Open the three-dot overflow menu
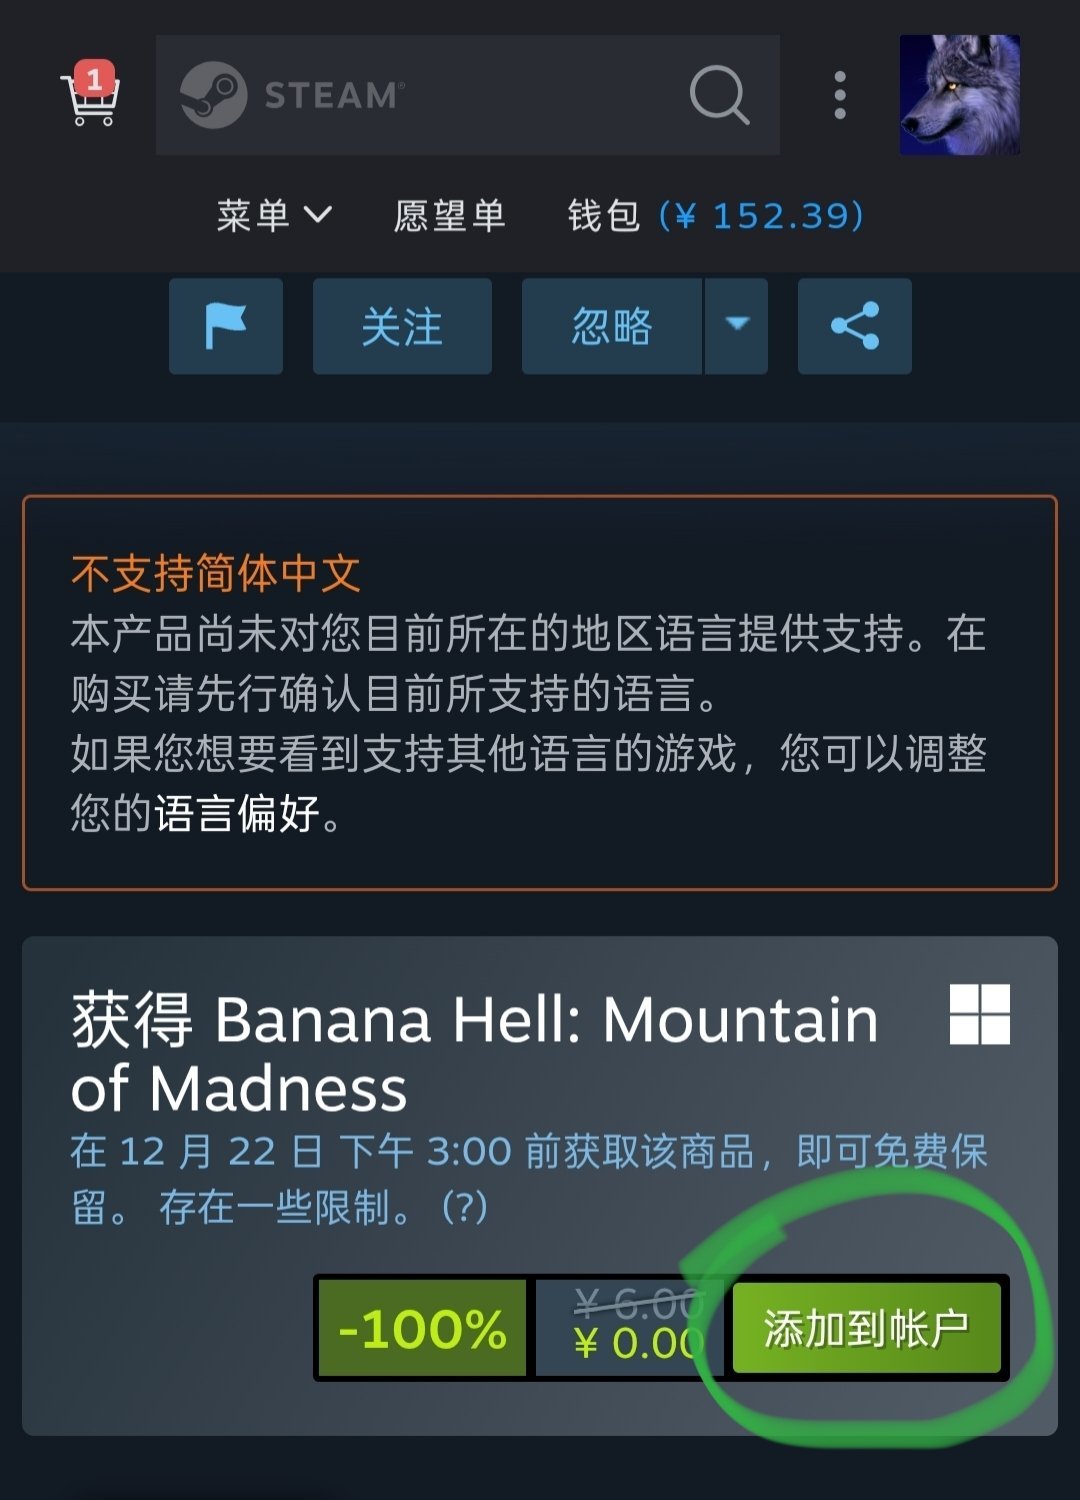 tap(840, 95)
